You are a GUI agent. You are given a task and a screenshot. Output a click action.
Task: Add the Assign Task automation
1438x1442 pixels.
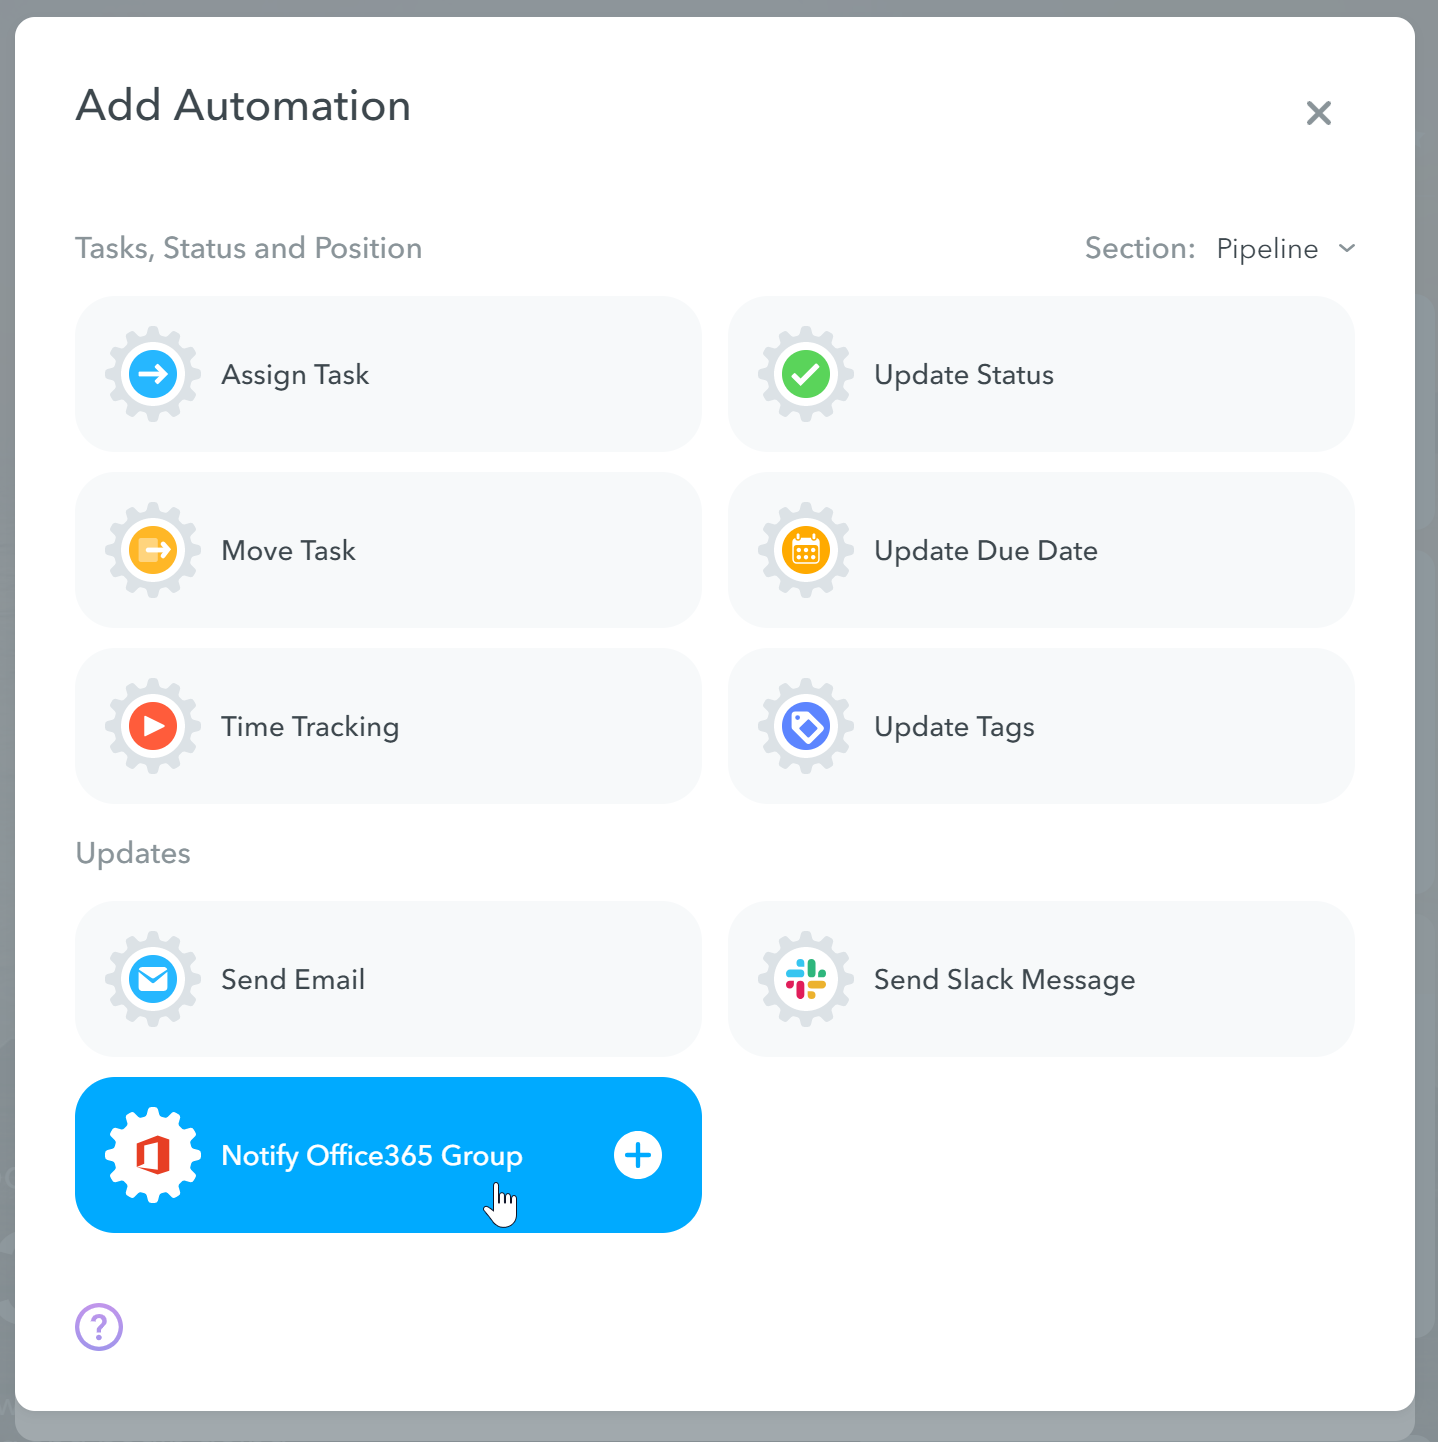[x=388, y=374]
